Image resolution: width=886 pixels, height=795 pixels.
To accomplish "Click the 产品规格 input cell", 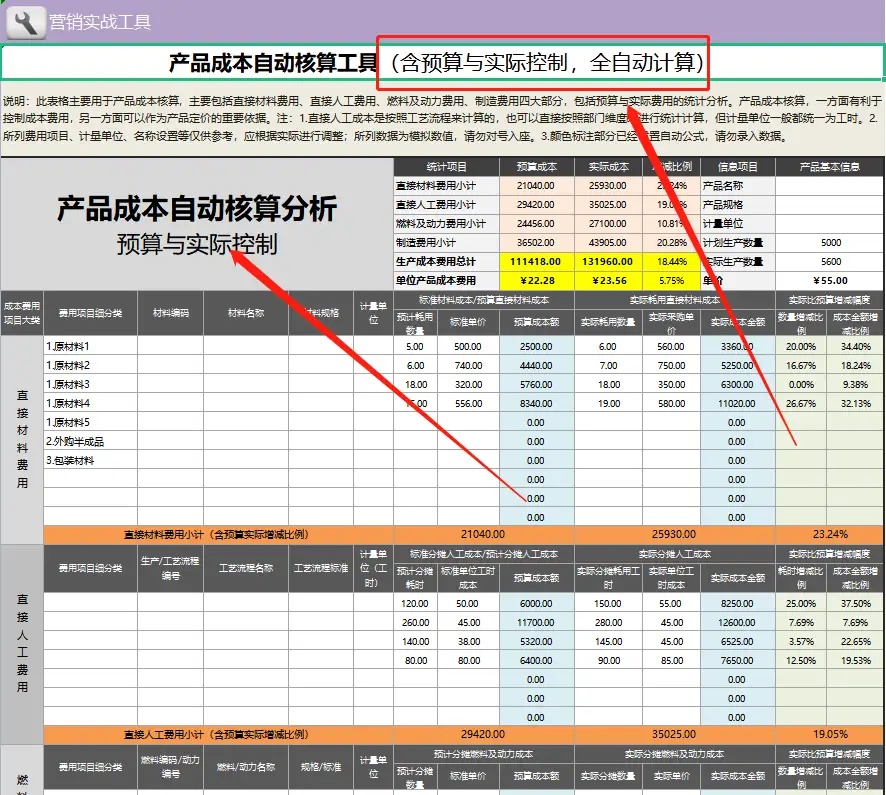I will tap(830, 203).
